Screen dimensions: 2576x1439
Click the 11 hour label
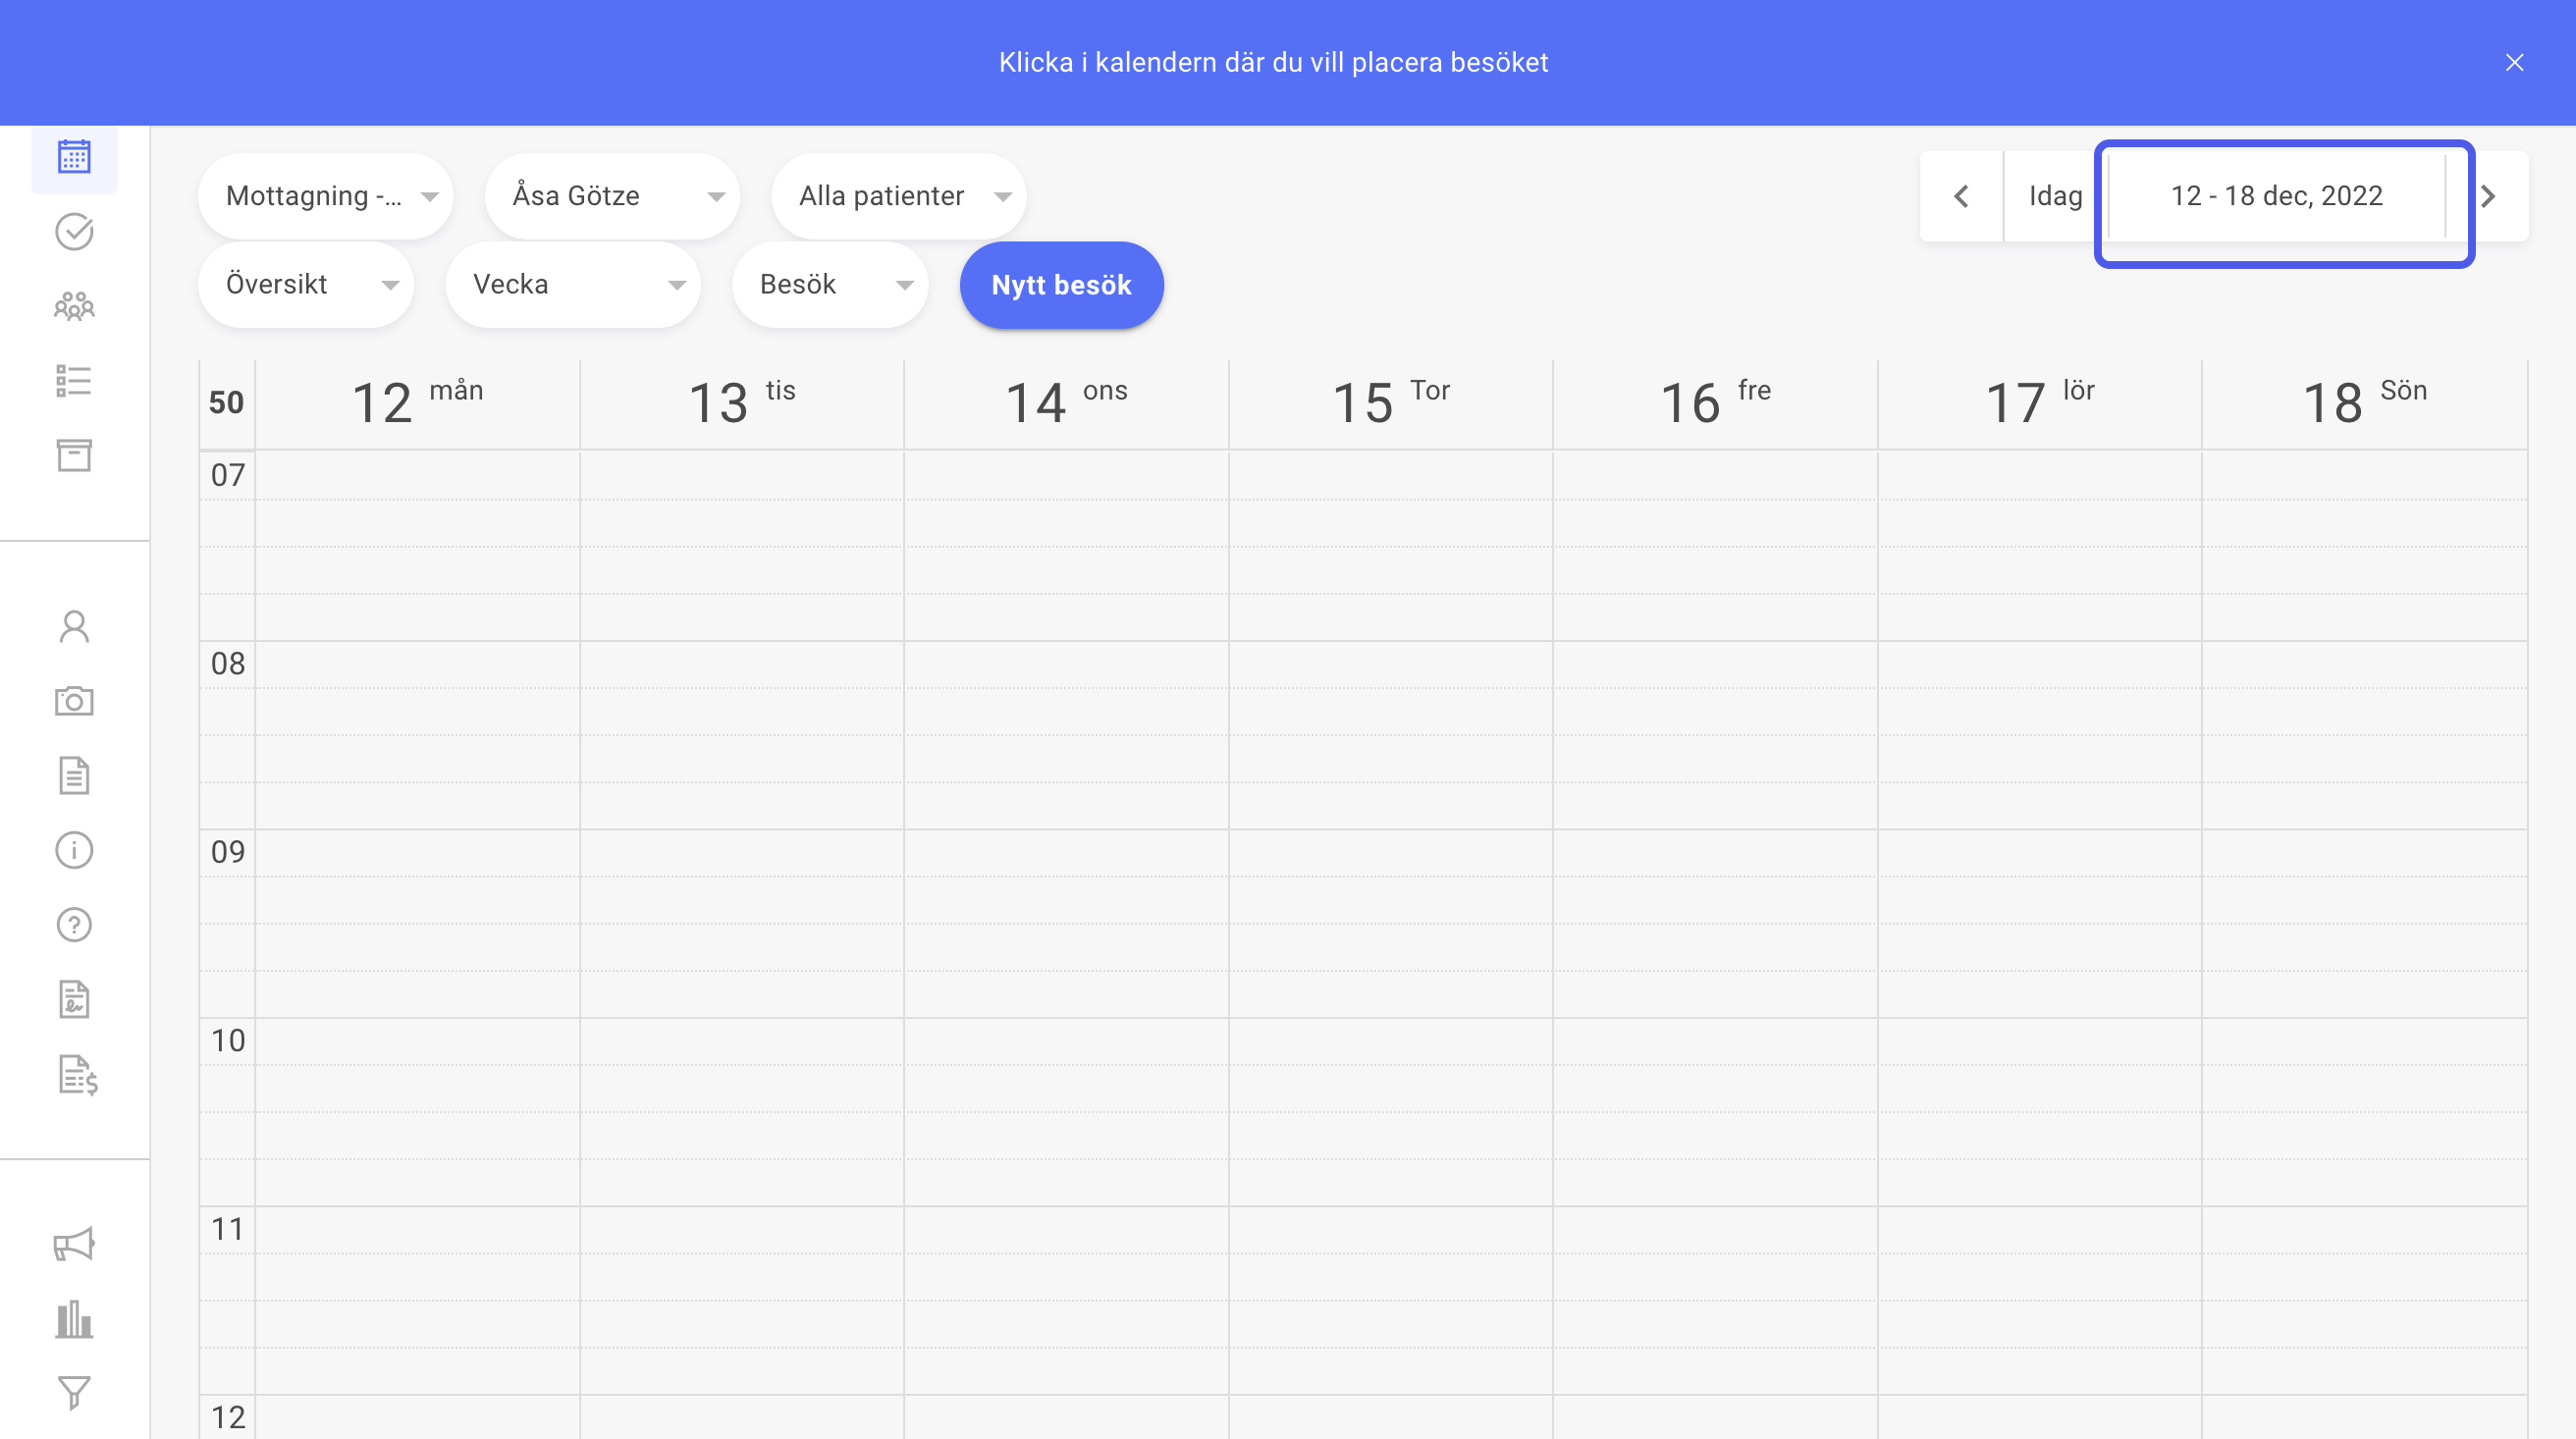[x=228, y=1229]
